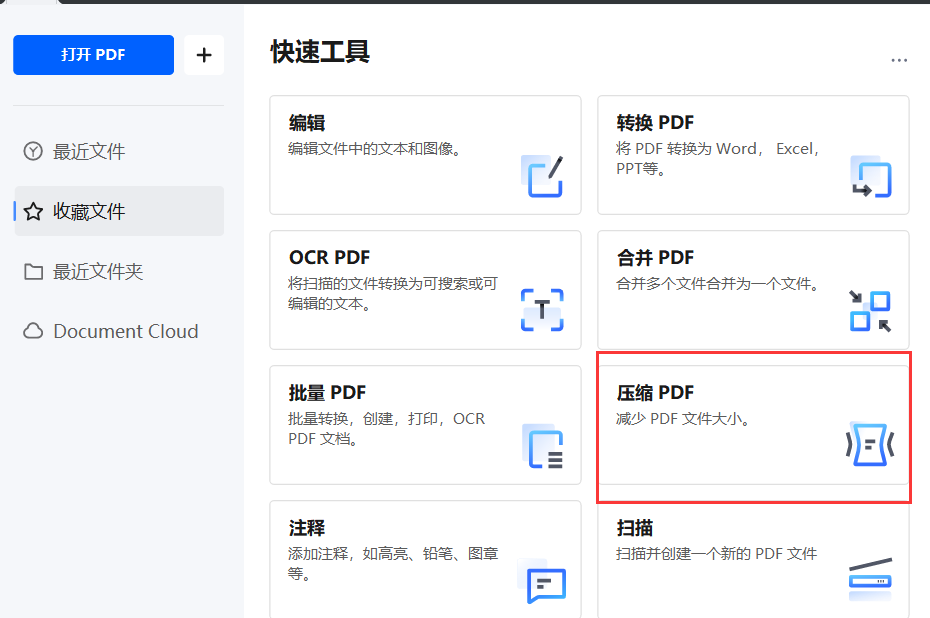Click the 打开 PDF button

[93, 55]
